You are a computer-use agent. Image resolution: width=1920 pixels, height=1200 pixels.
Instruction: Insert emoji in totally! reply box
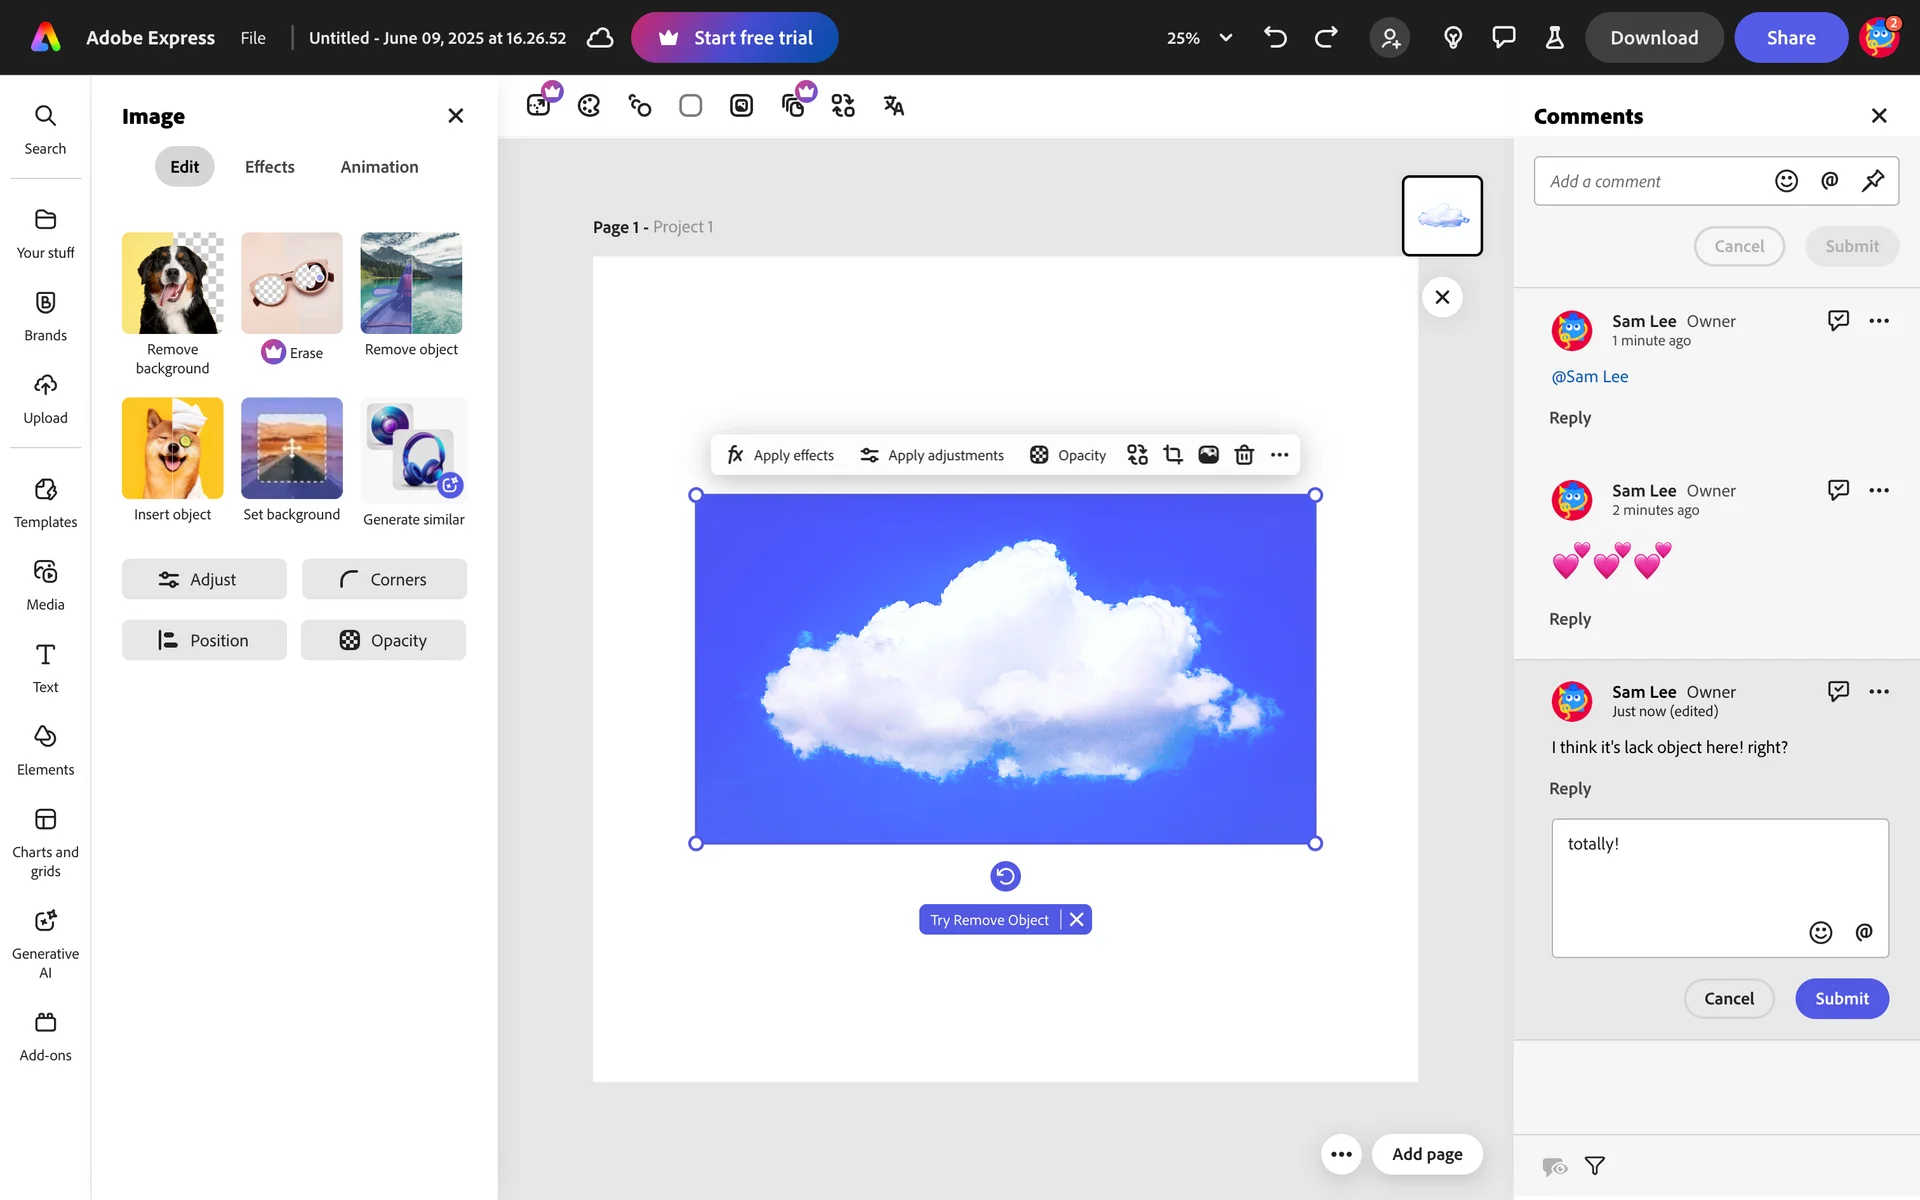[1821, 932]
